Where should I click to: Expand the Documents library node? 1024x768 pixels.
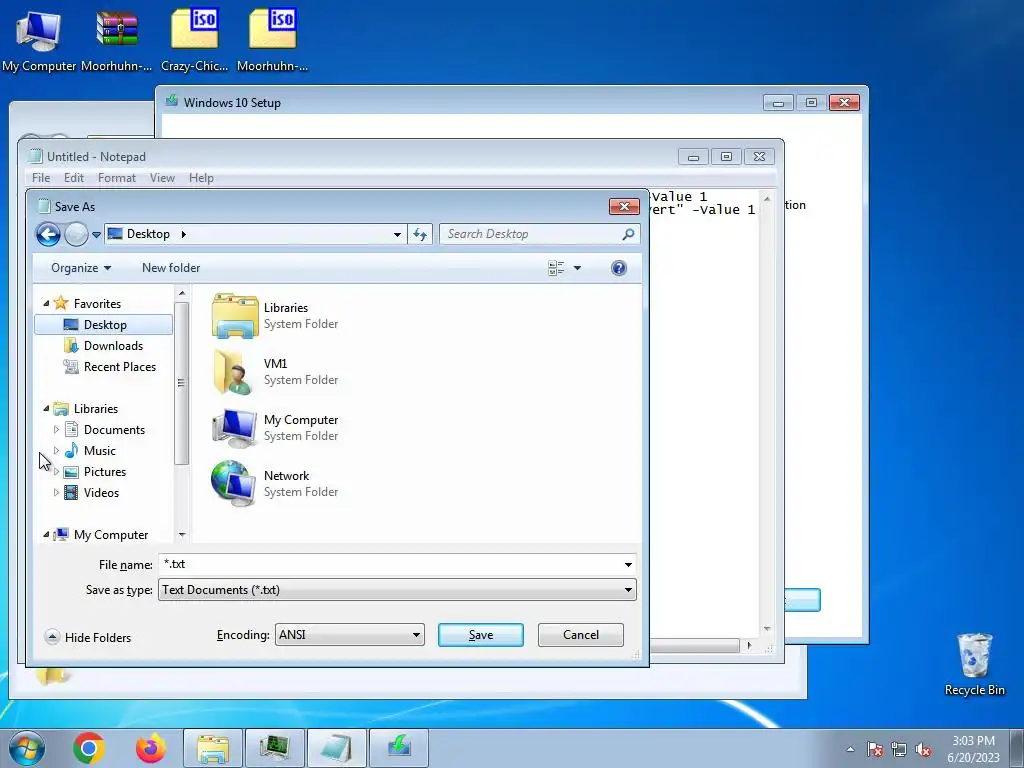[x=56, y=430]
